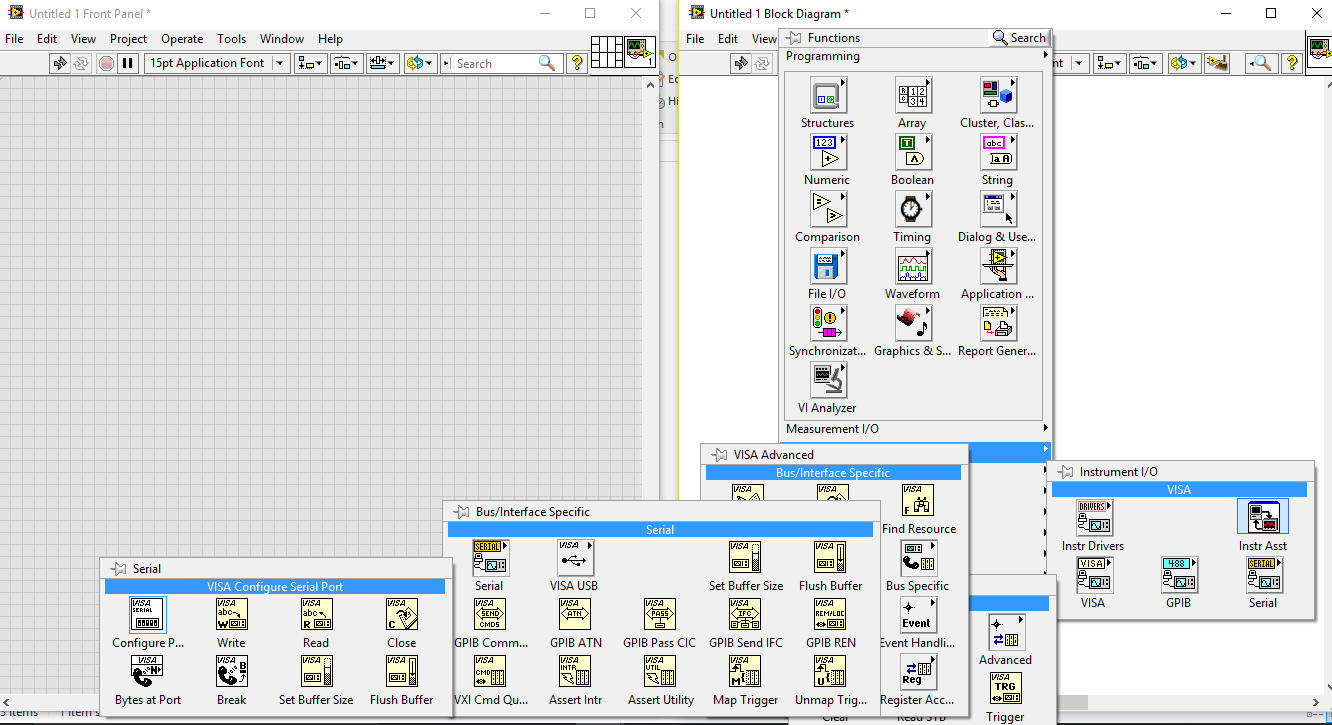Viewport: 1332px width, 725px height.
Task: Click Set Buffer Size in the Serial palette
Action: [x=317, y=672]
